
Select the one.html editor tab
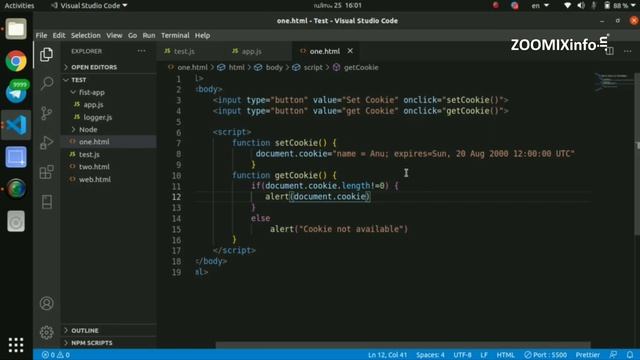click(324, 51)
